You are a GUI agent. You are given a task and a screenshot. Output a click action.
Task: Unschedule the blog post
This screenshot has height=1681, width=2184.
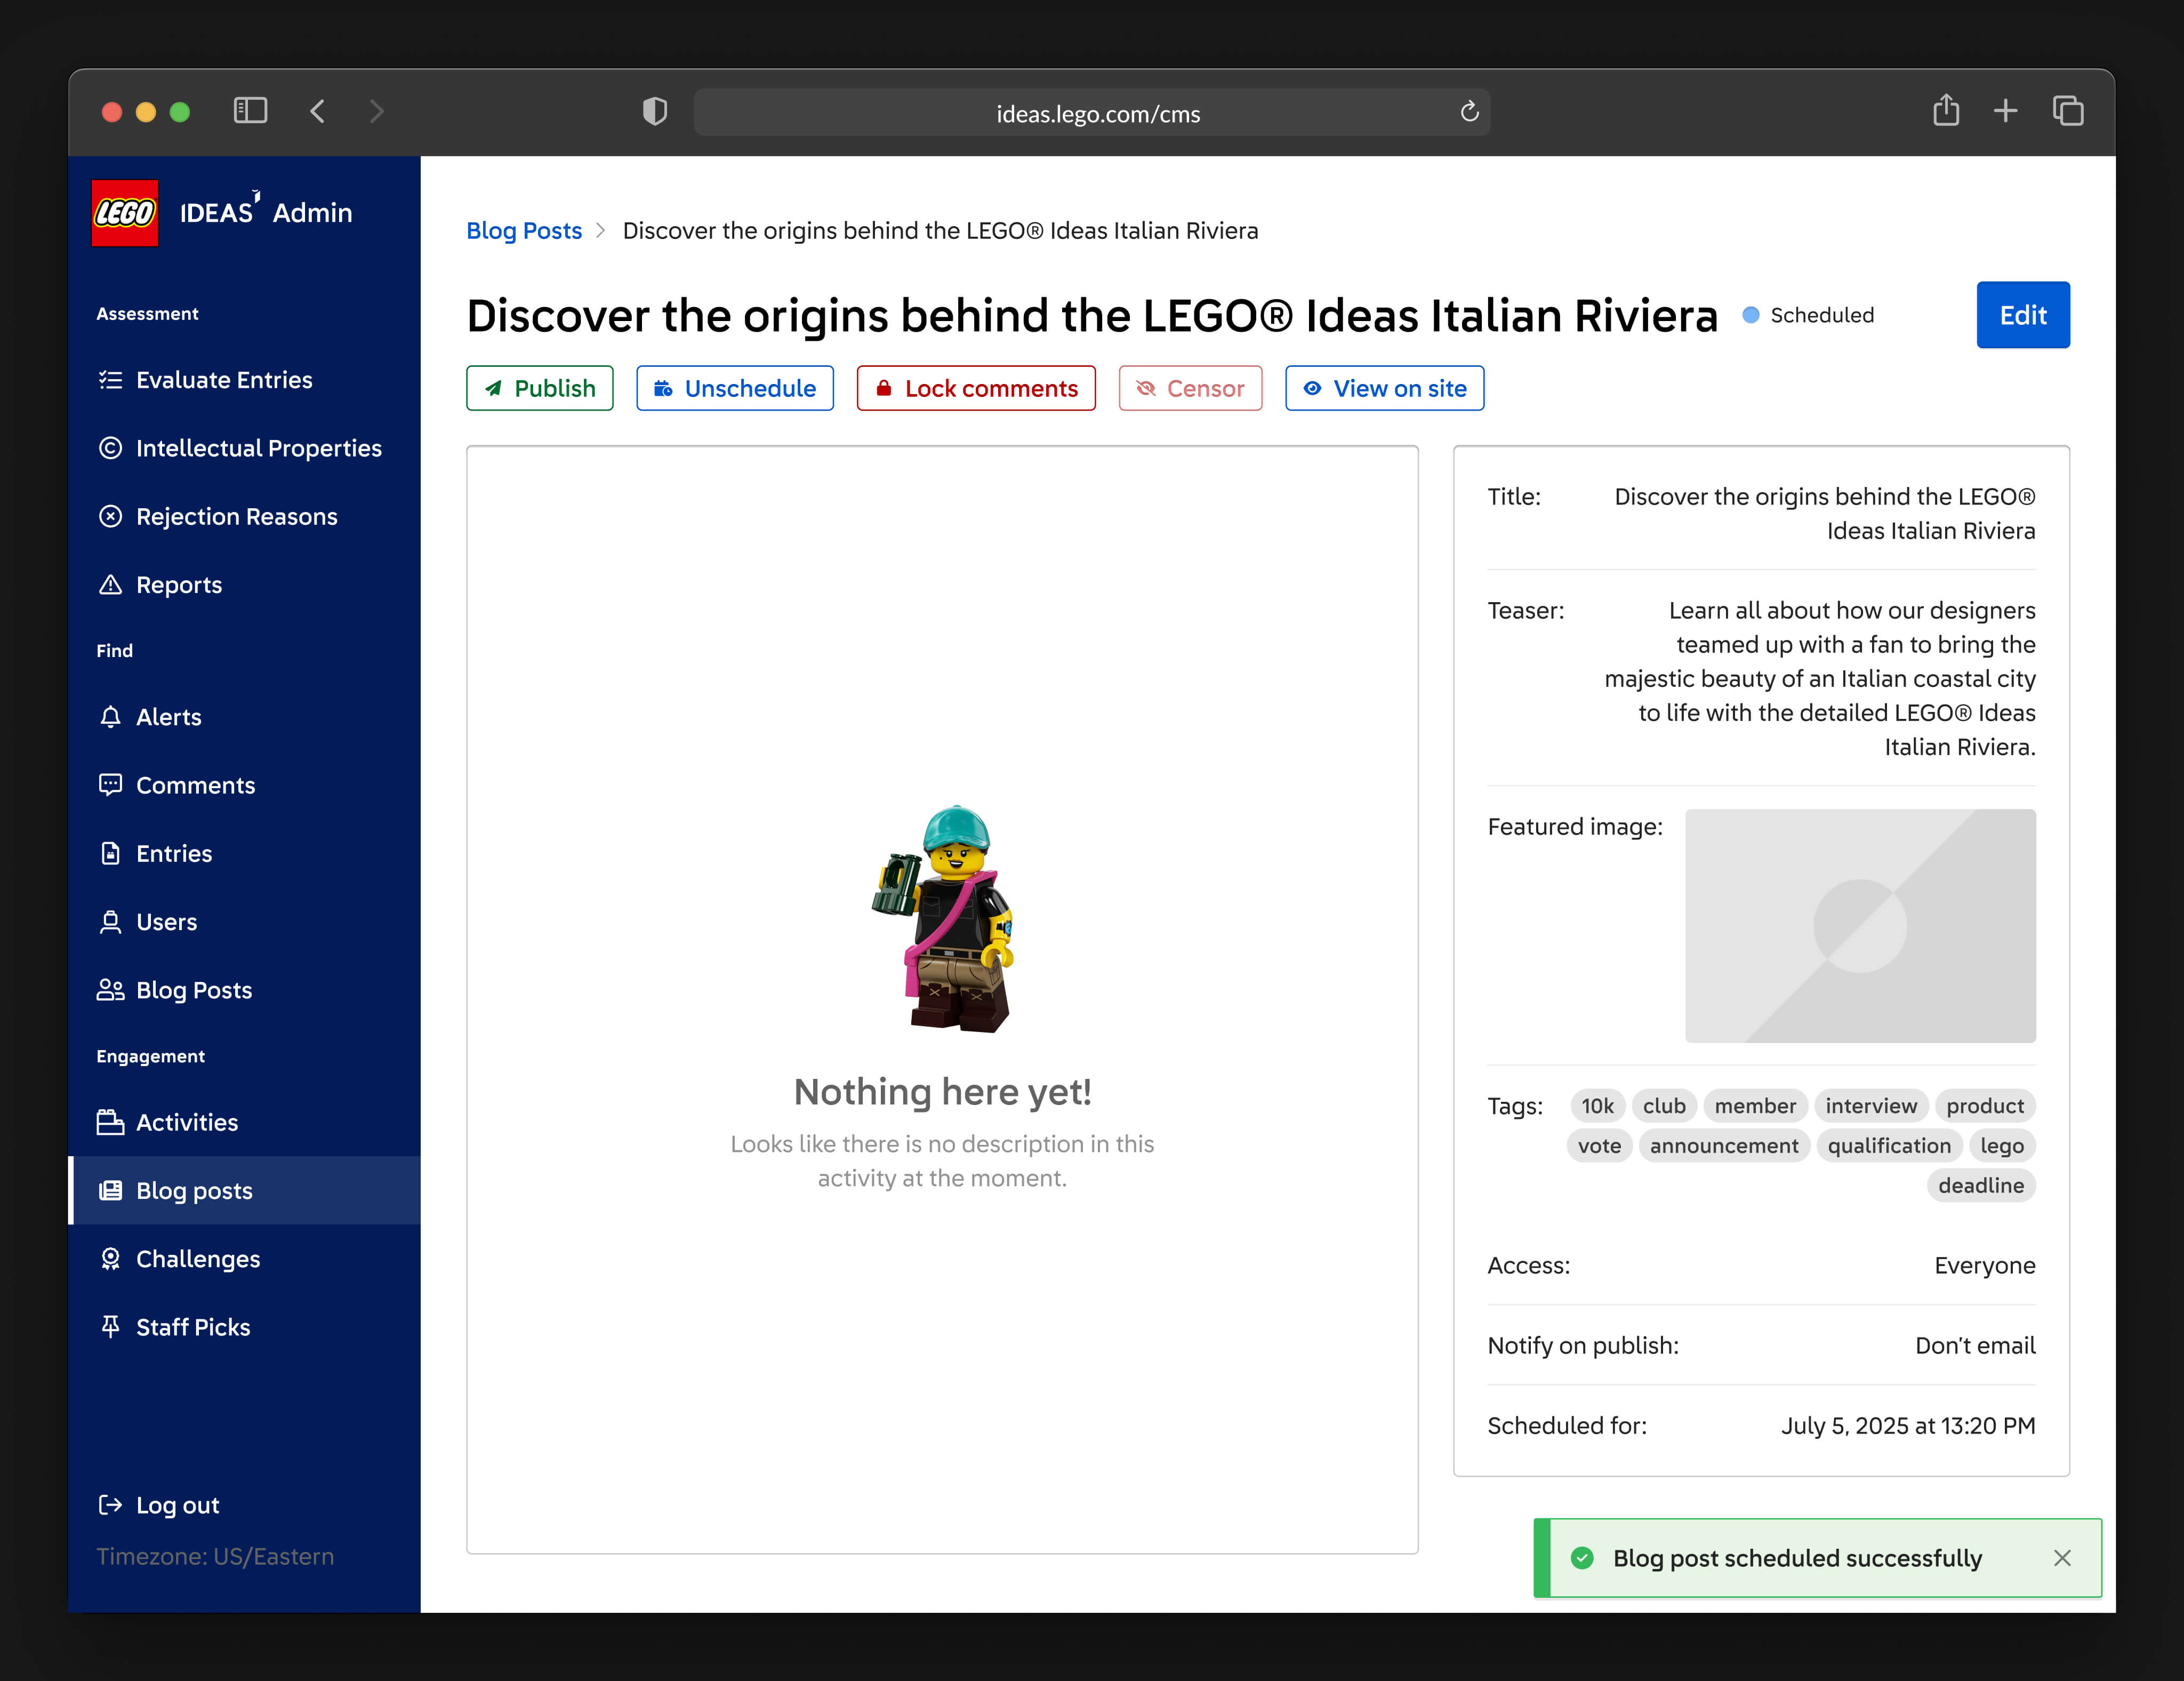(x=735, y=388)
